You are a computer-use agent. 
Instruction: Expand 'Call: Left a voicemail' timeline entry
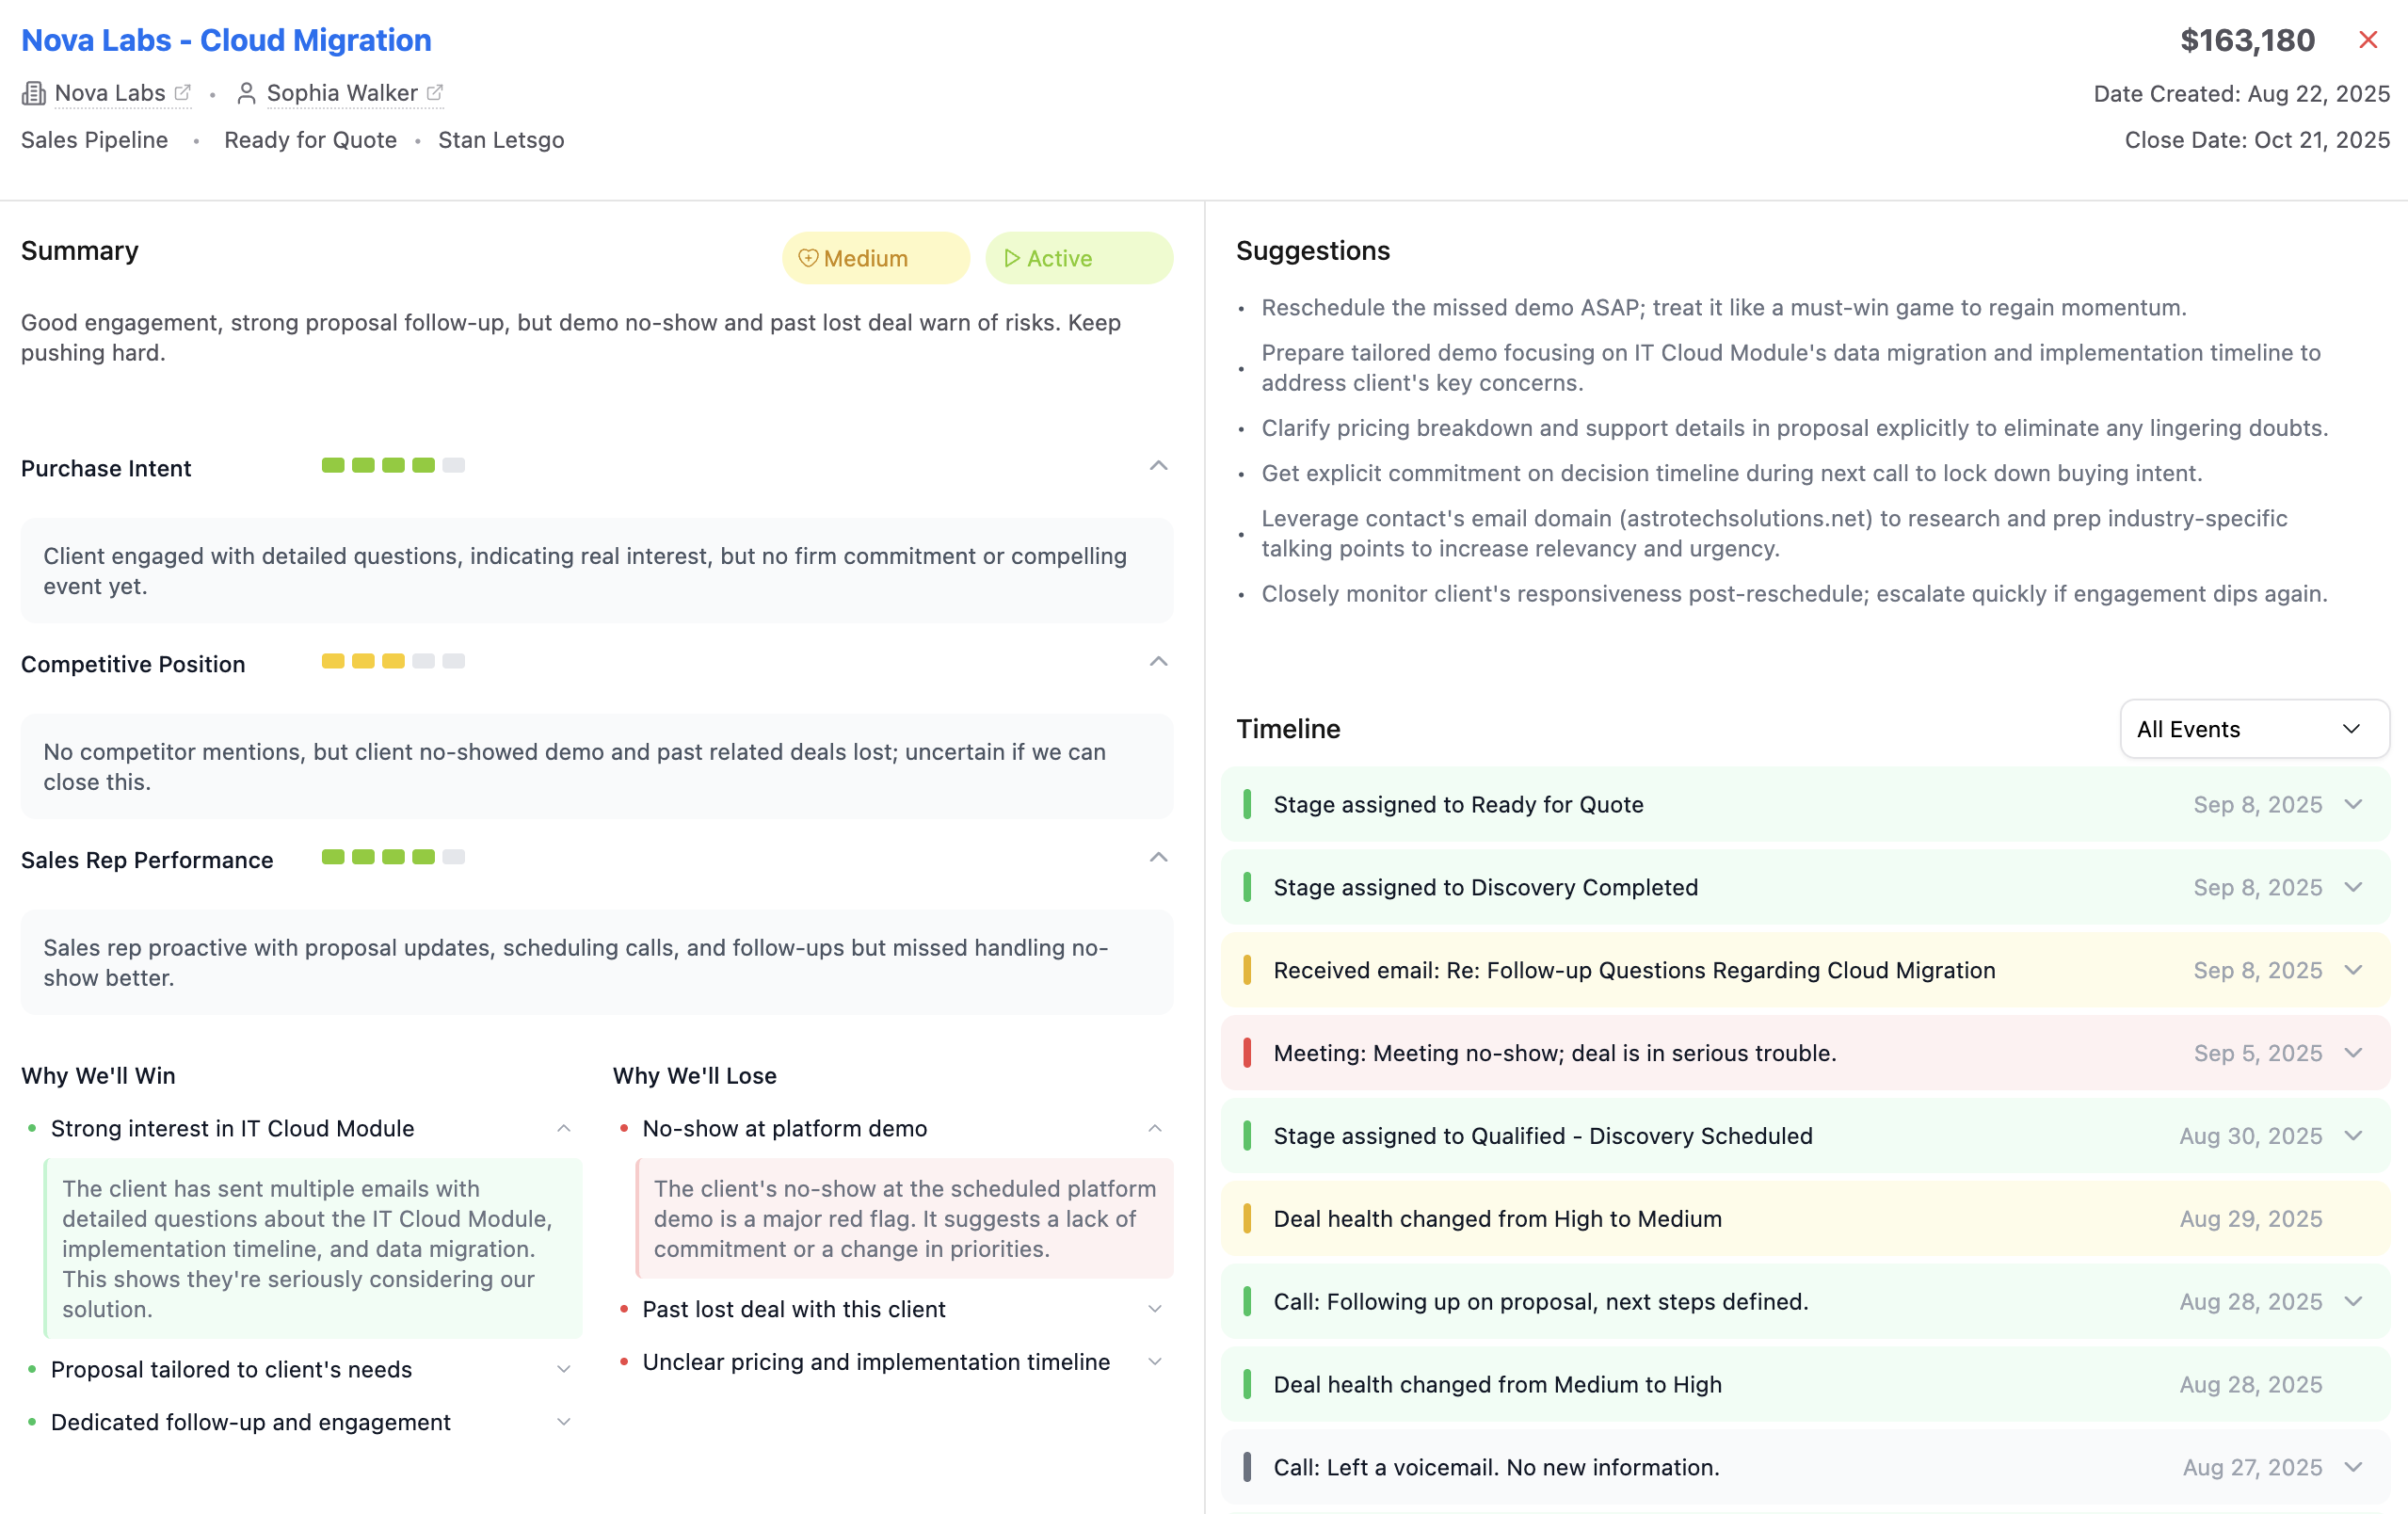[x=2353, y=1467]
